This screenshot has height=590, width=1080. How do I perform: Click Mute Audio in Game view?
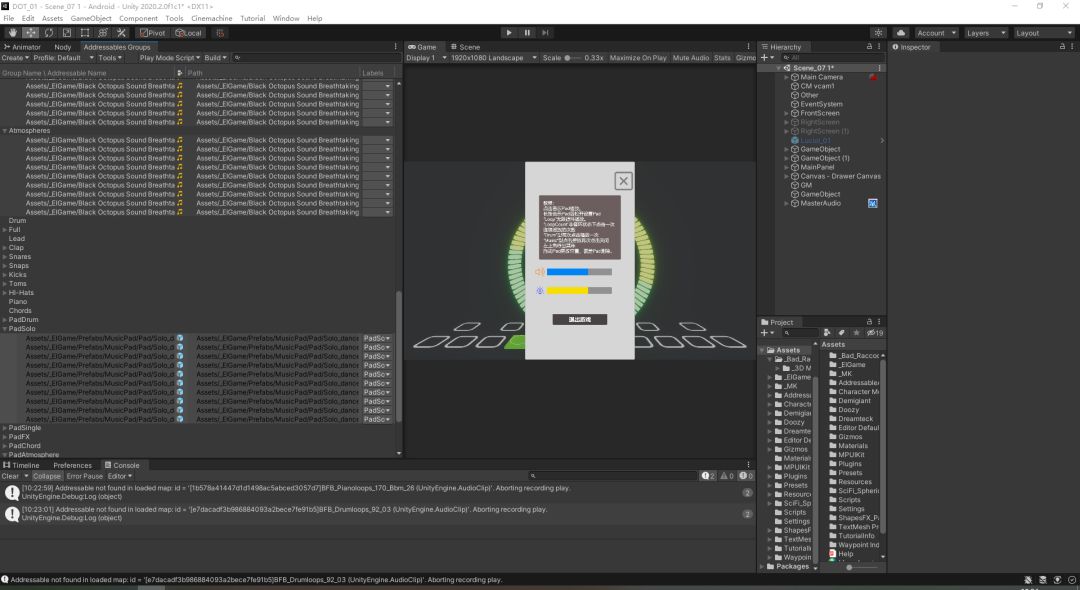click(x=690, y=58)
